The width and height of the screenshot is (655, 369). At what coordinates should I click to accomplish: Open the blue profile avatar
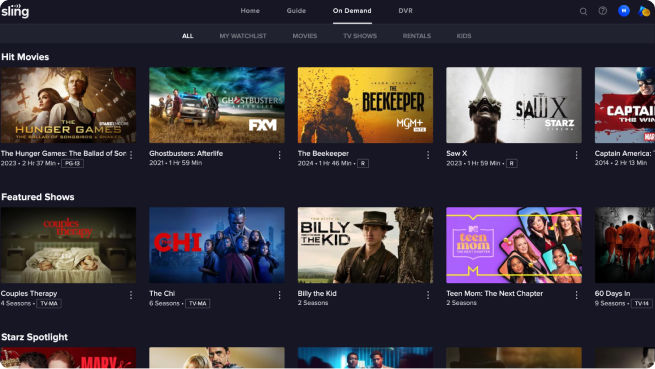point(624,11)
